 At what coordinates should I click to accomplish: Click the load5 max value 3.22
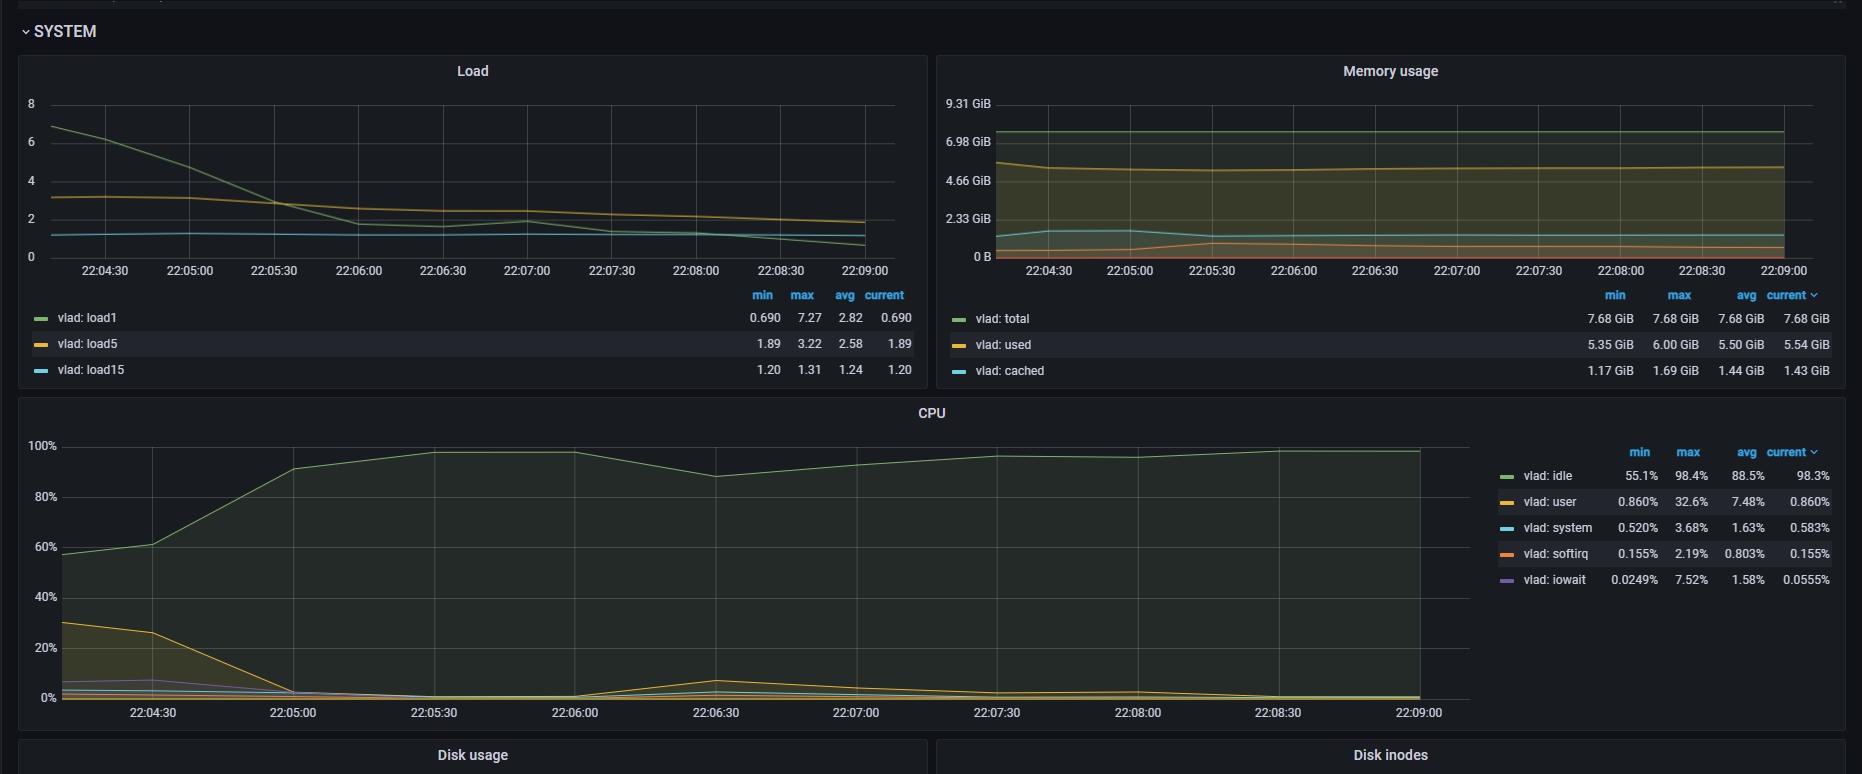coord(809,344)
